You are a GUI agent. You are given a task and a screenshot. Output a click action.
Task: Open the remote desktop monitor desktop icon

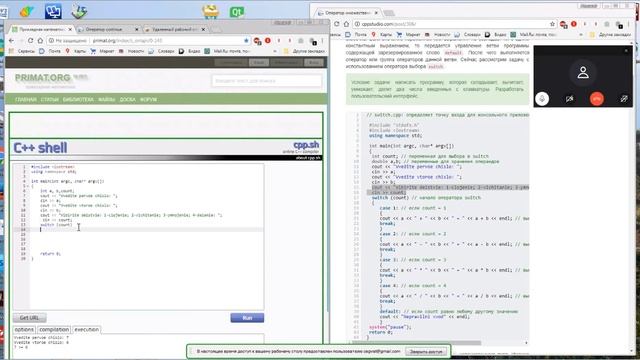[53, 11]
